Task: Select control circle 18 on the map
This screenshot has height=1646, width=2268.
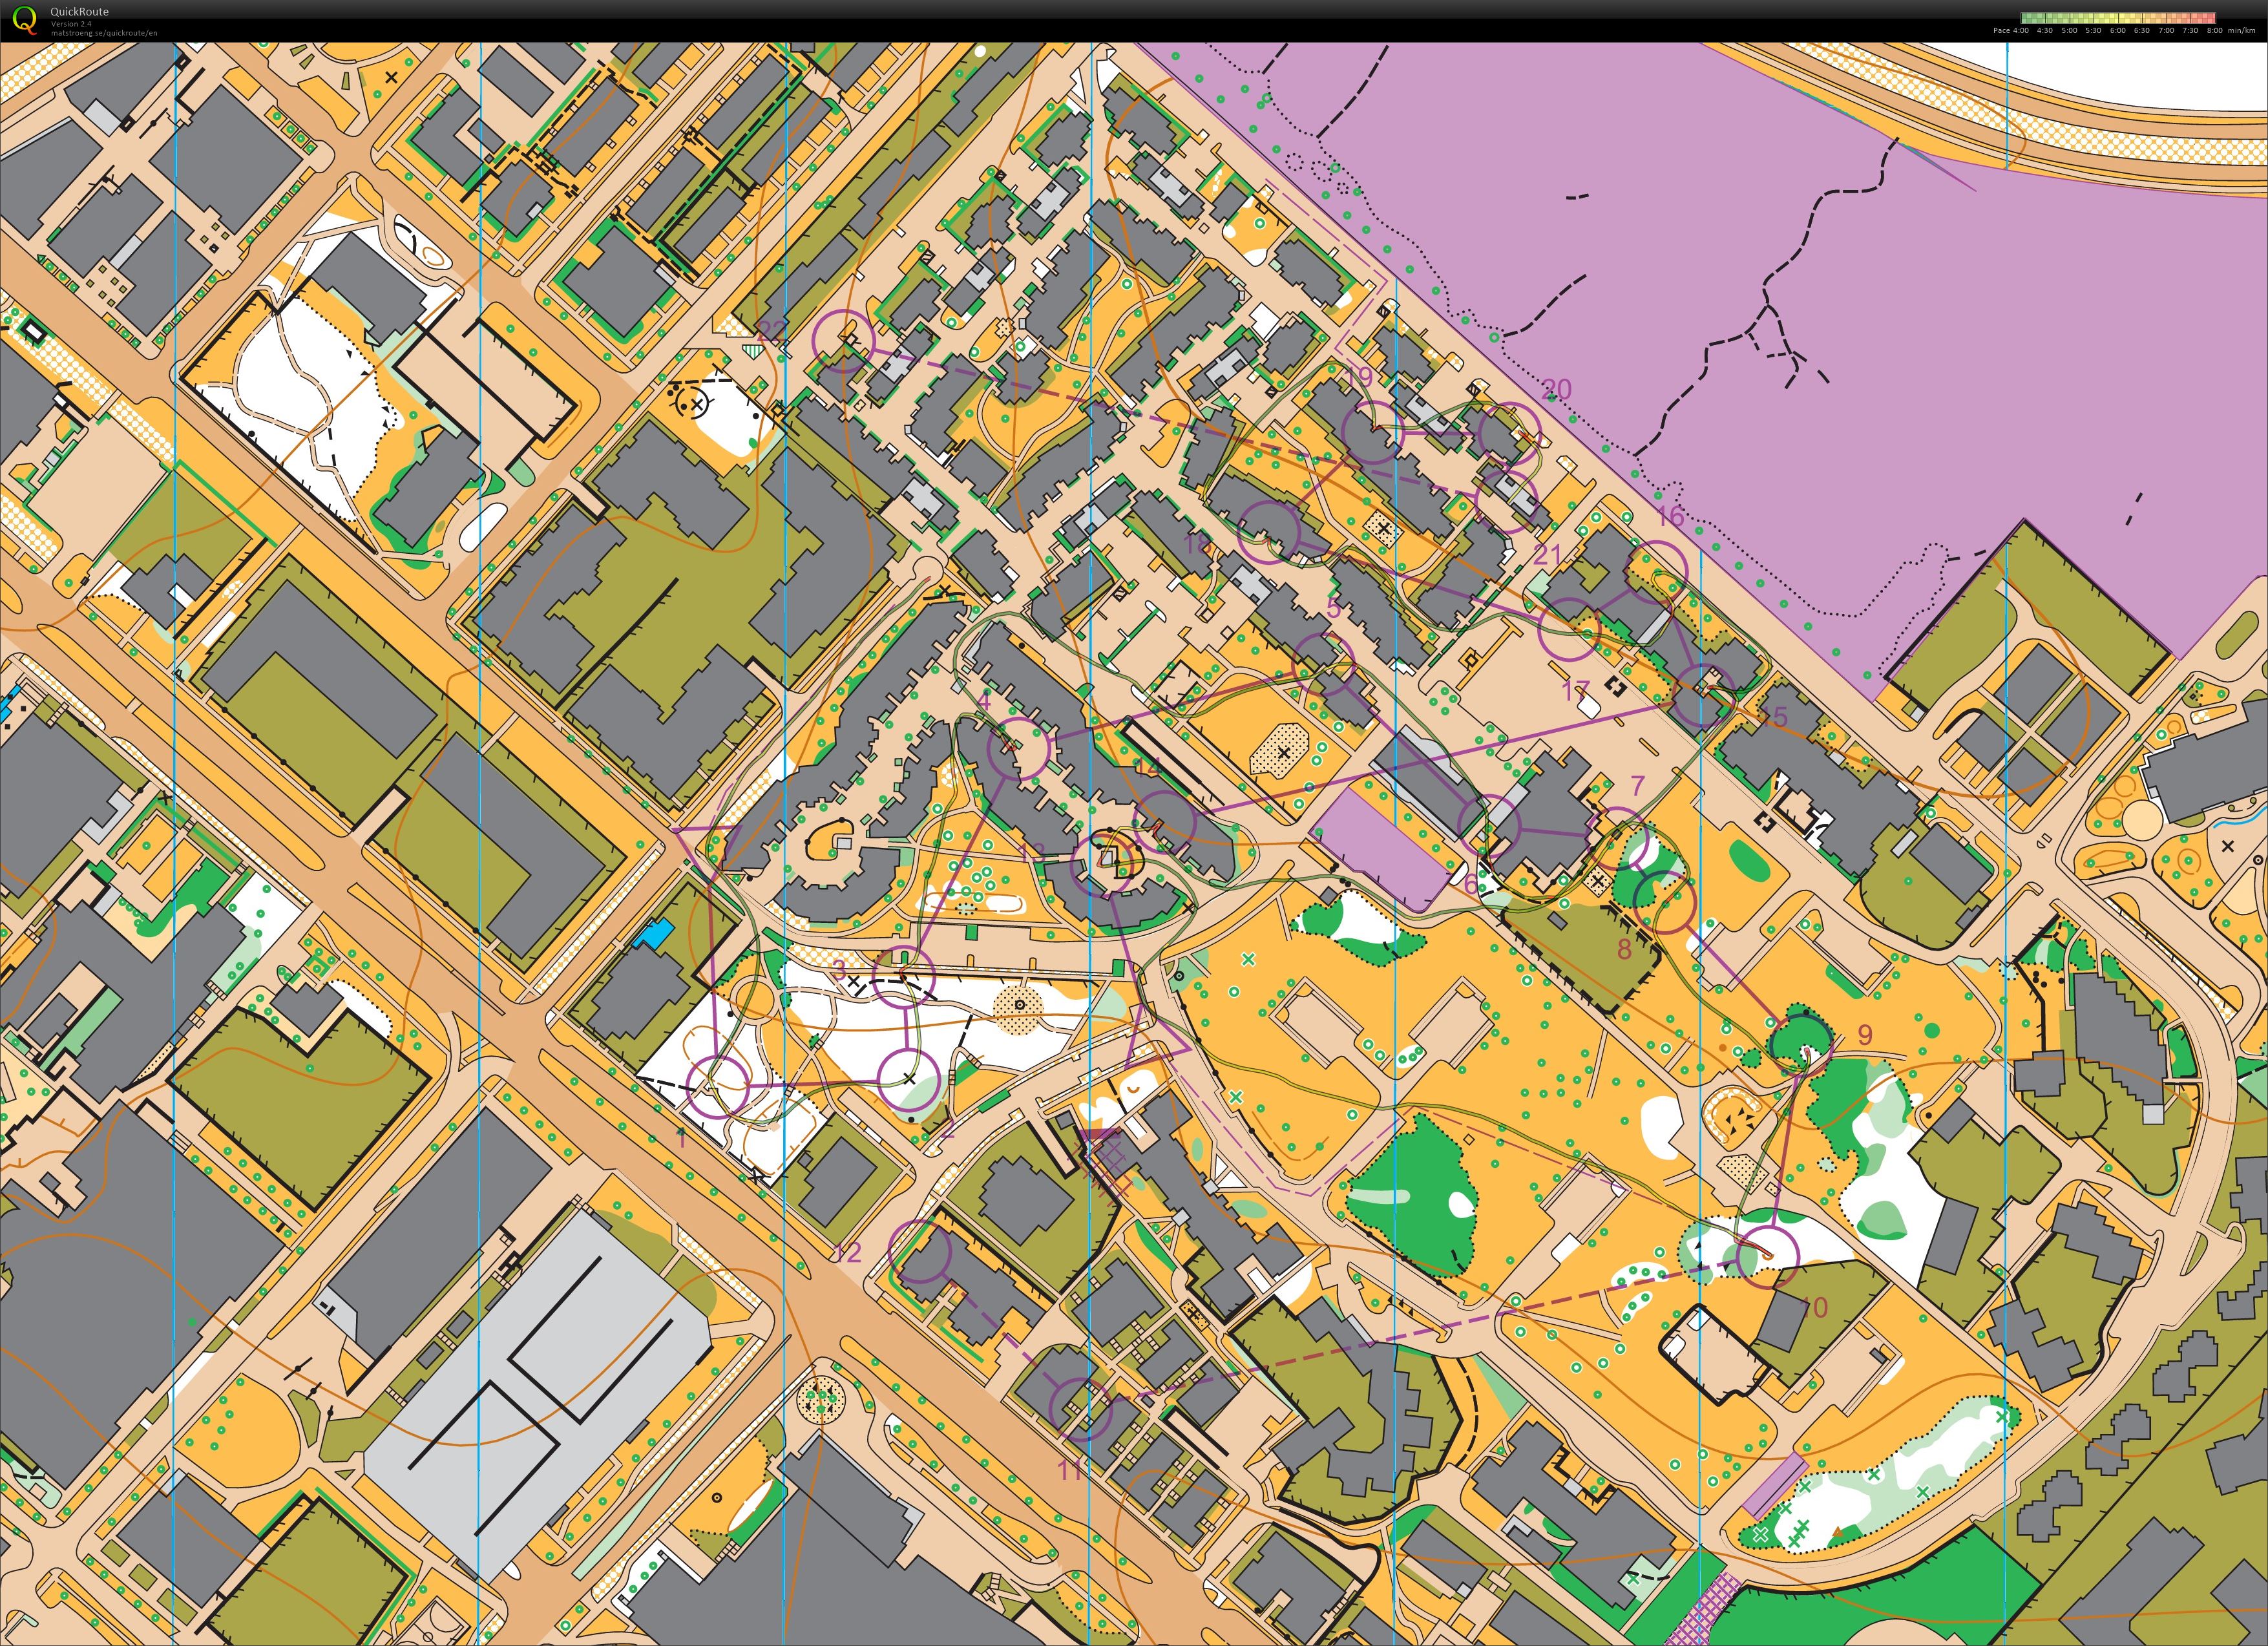Action: 1270,531
